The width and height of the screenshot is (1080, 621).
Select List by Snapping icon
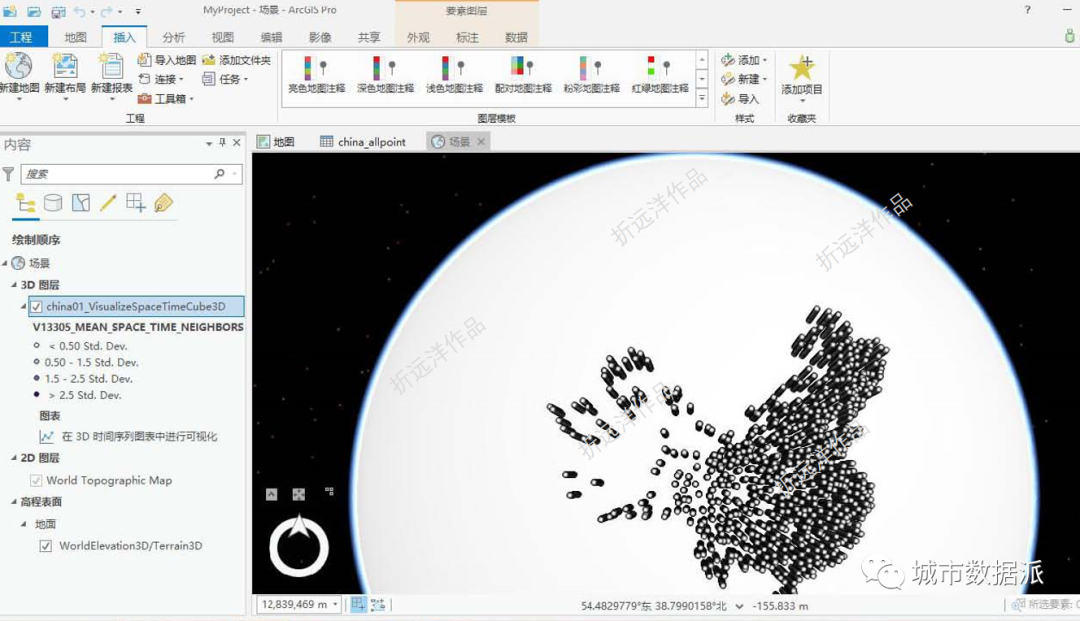[x=136, y=203]
